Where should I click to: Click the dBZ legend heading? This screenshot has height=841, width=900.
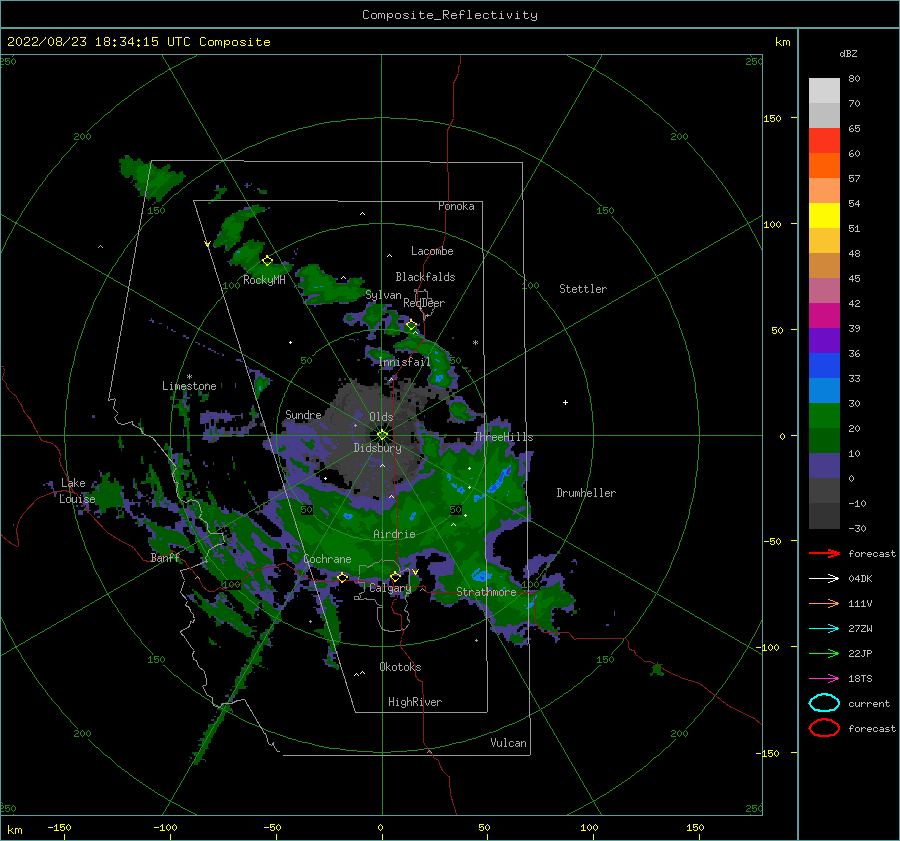[848, 53]
